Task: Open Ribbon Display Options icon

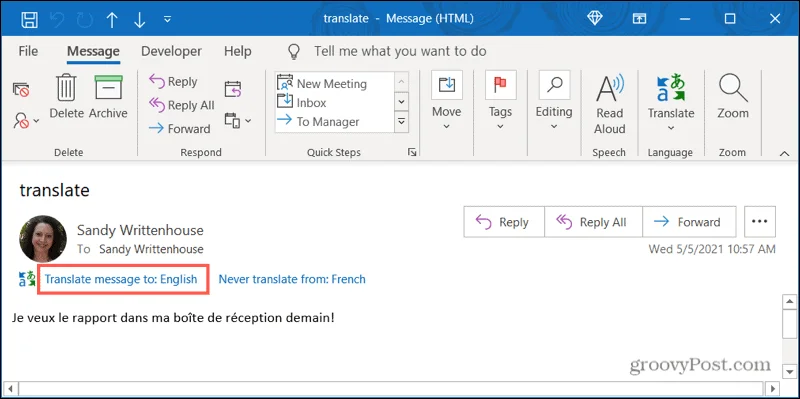Action: tap(639, 19)
